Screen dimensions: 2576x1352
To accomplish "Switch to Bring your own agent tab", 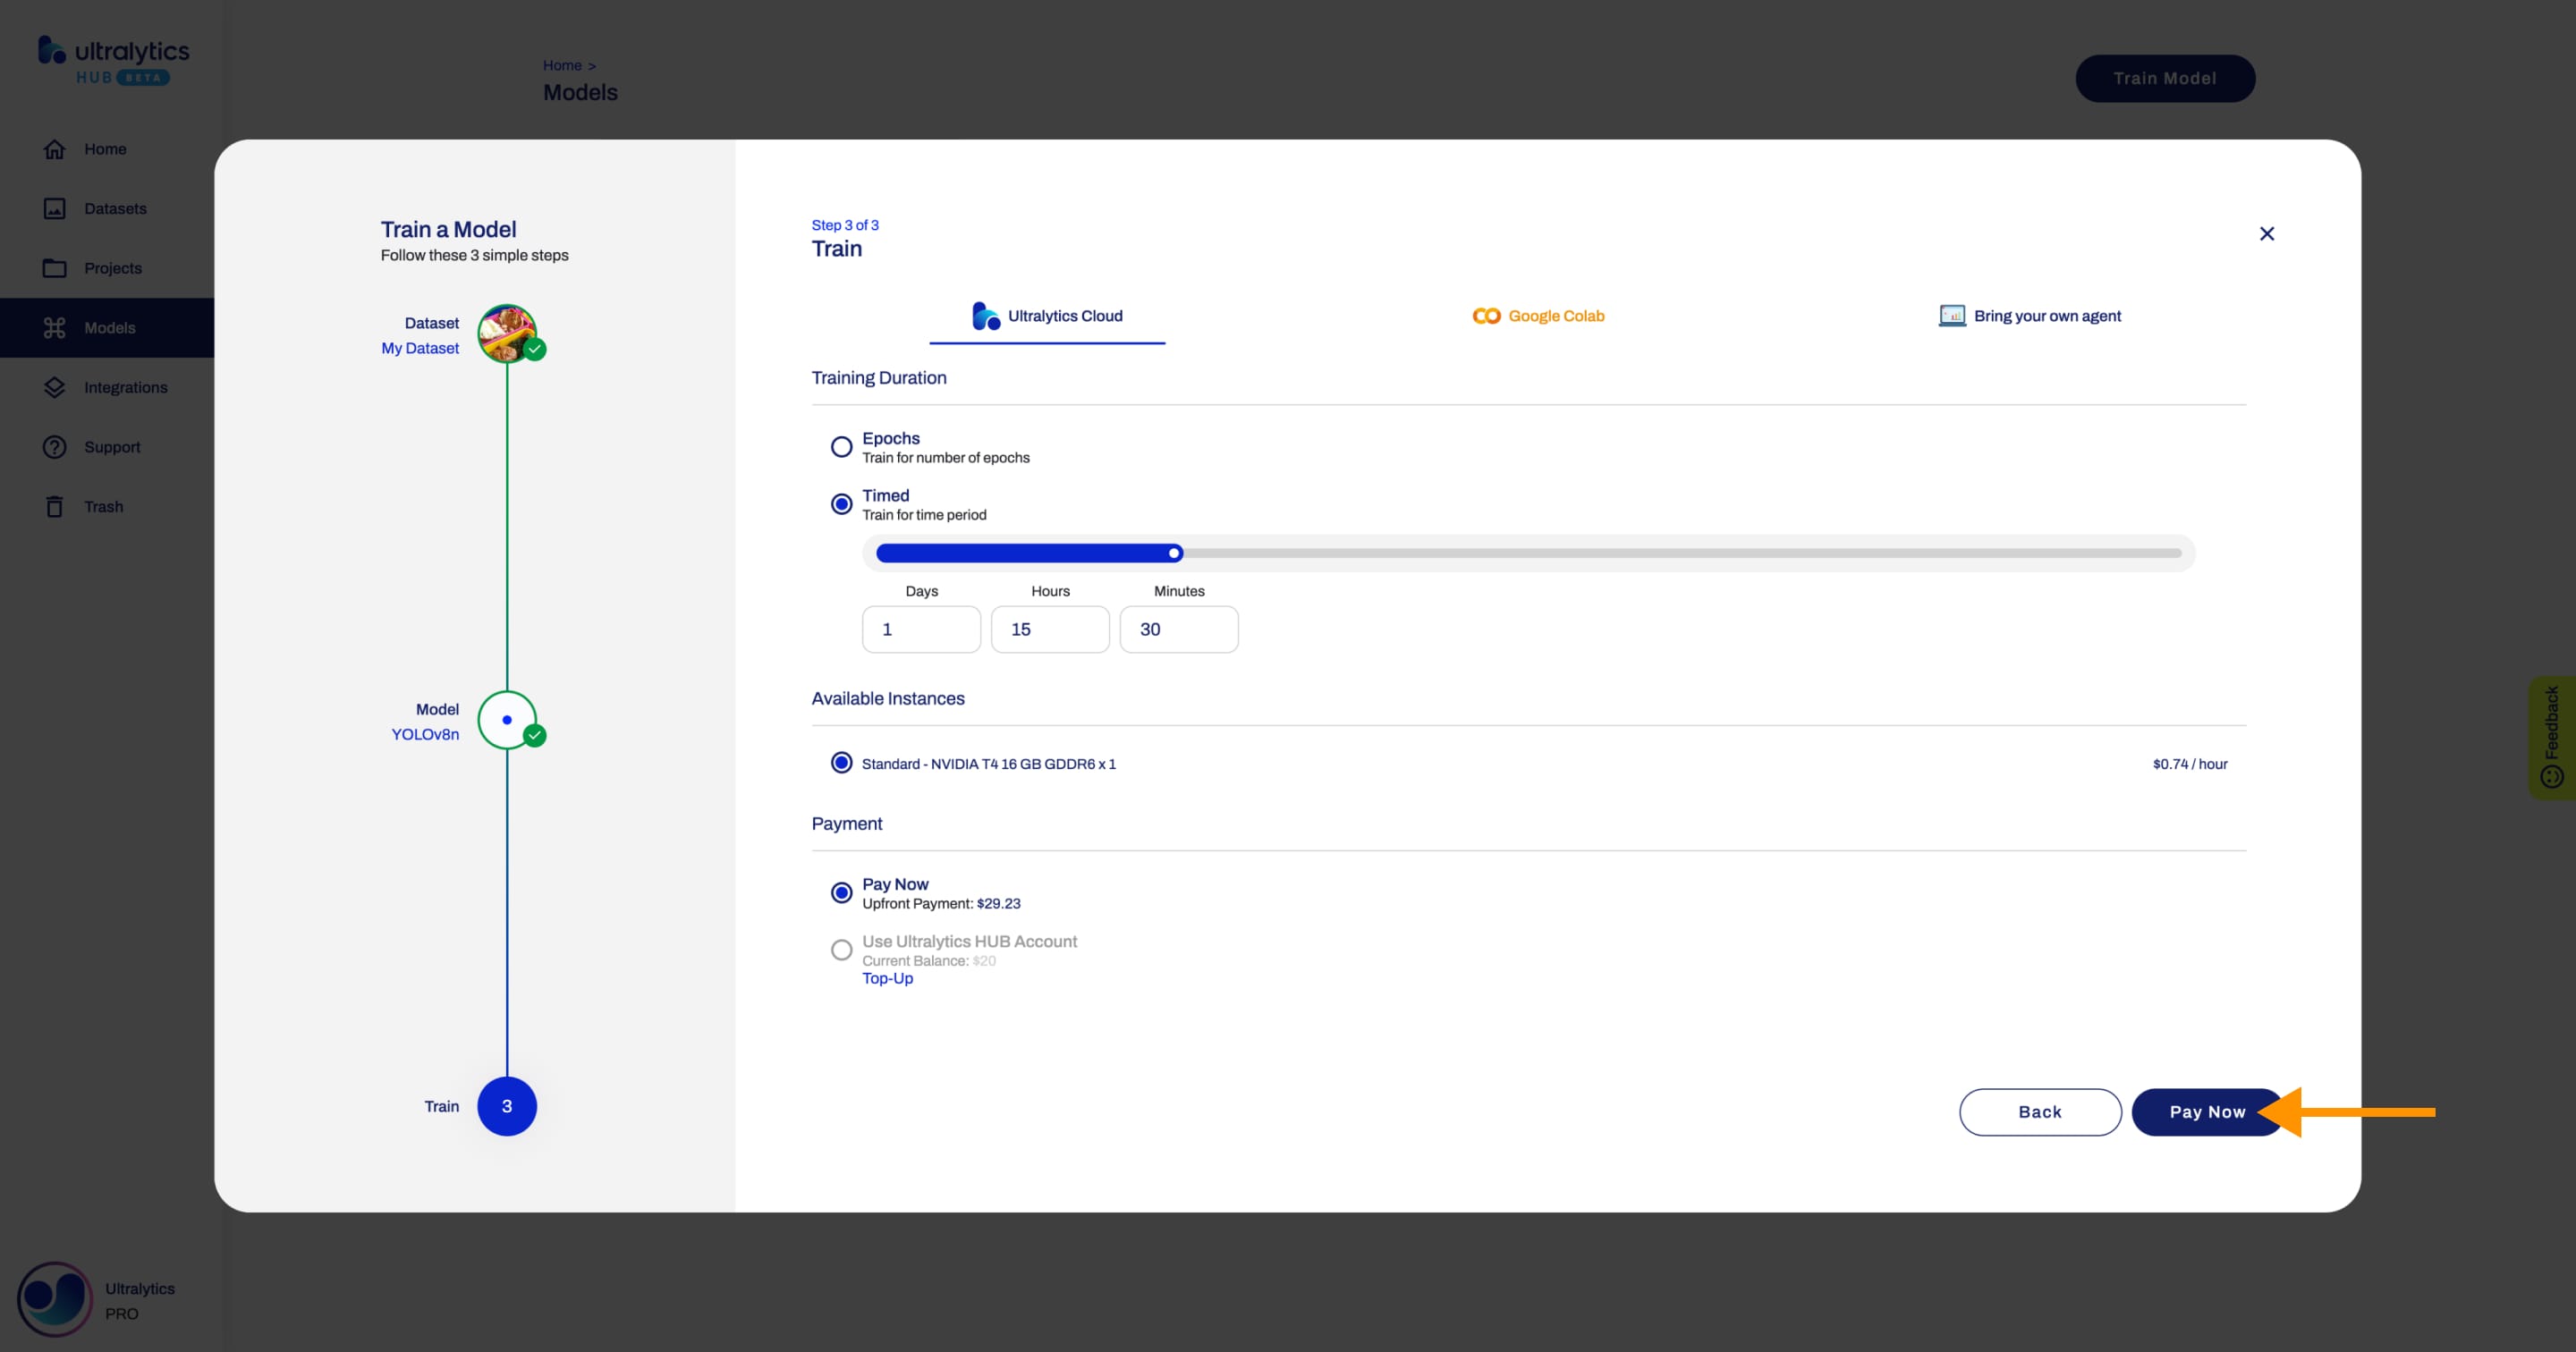I will [2029, 315].
